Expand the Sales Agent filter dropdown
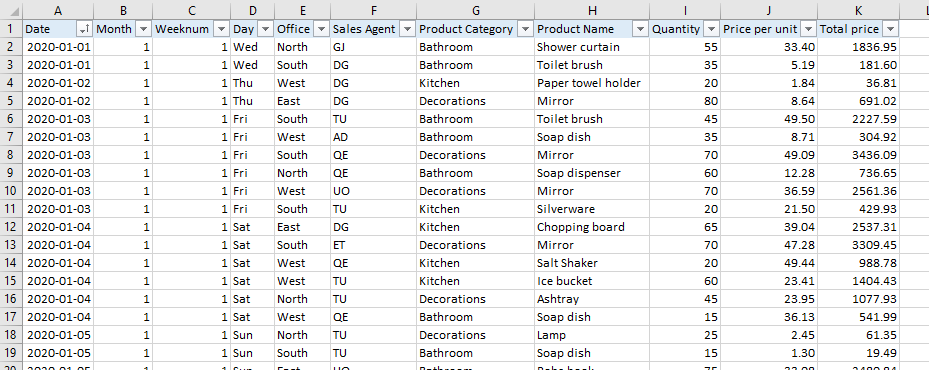Screen dimensions: 929x370 click(407, 29)
